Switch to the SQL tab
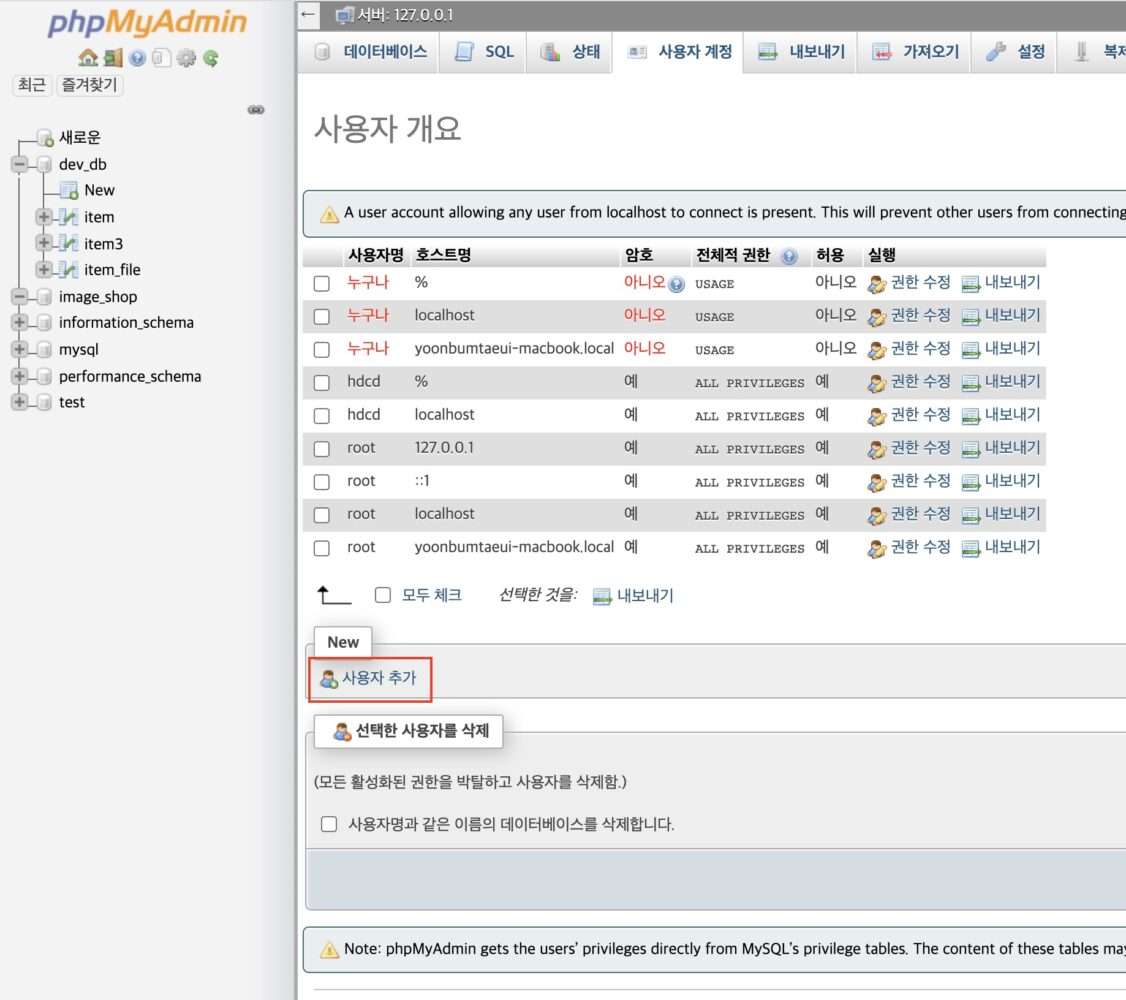This screenshot has height=1000, width=1126. pos(484,52)
